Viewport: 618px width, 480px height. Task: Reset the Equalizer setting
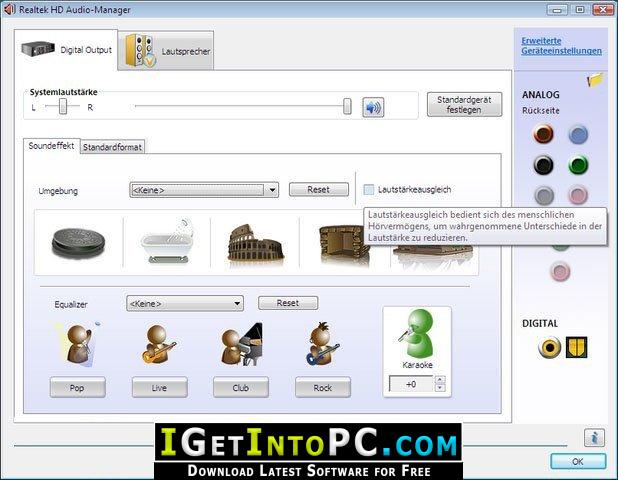(x=288, y=303)
